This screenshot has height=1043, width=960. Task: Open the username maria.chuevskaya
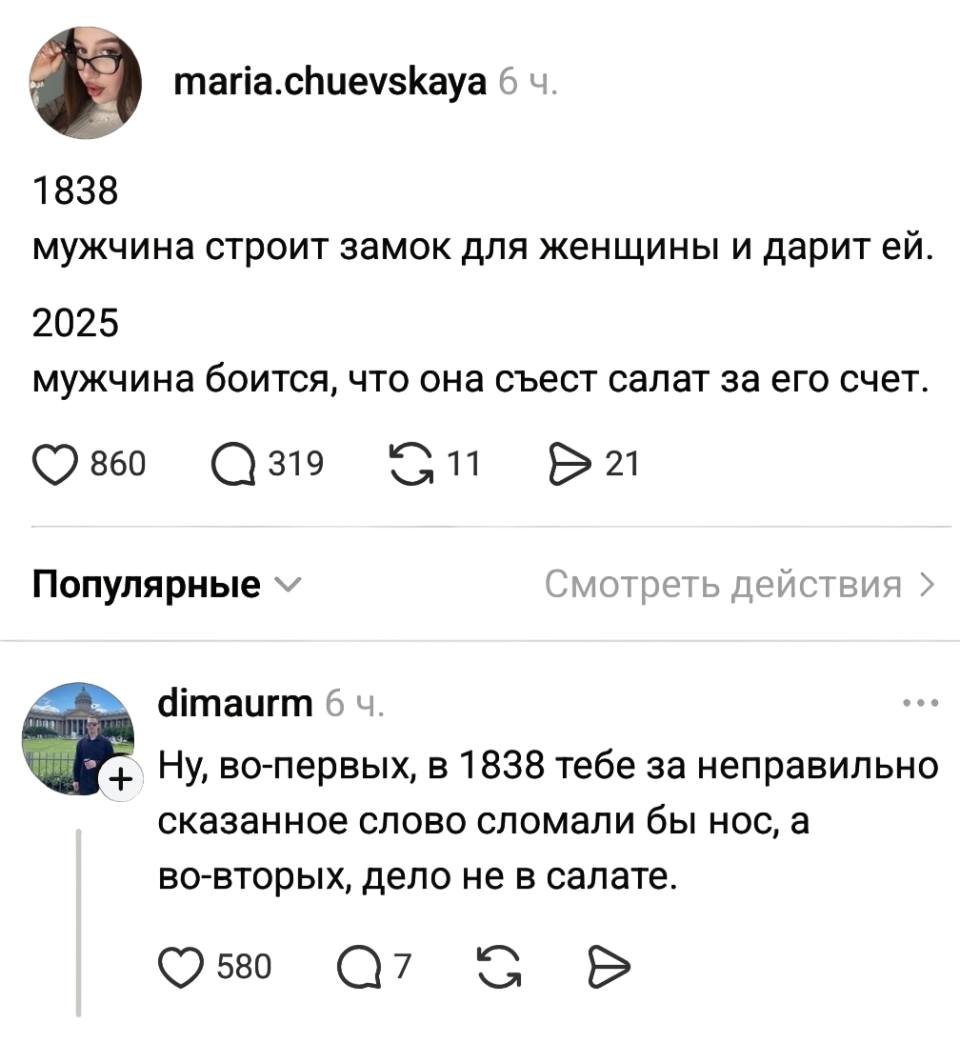pos(330,82)
